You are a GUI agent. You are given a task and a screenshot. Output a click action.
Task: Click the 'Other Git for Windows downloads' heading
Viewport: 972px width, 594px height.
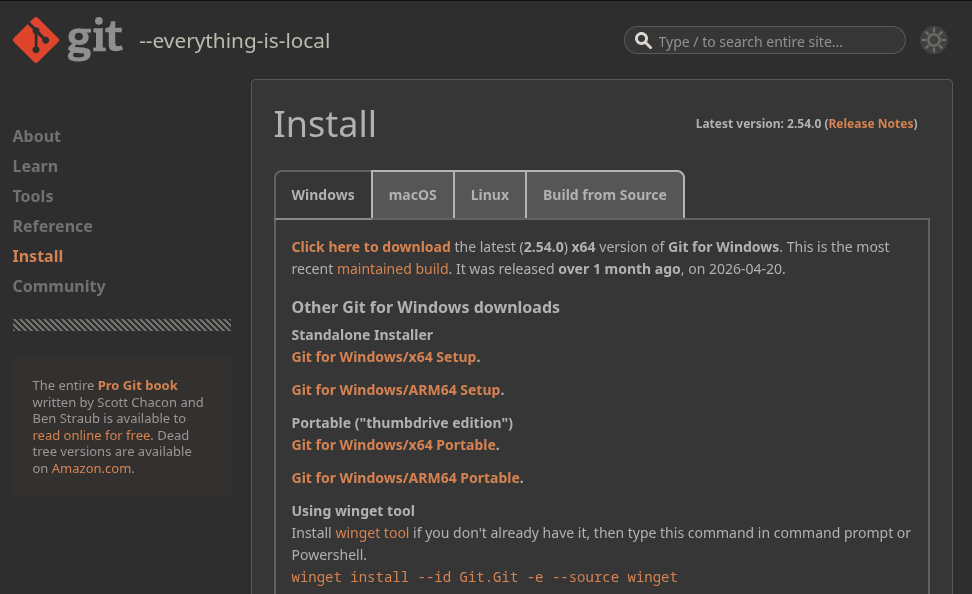tap(425, 308)
